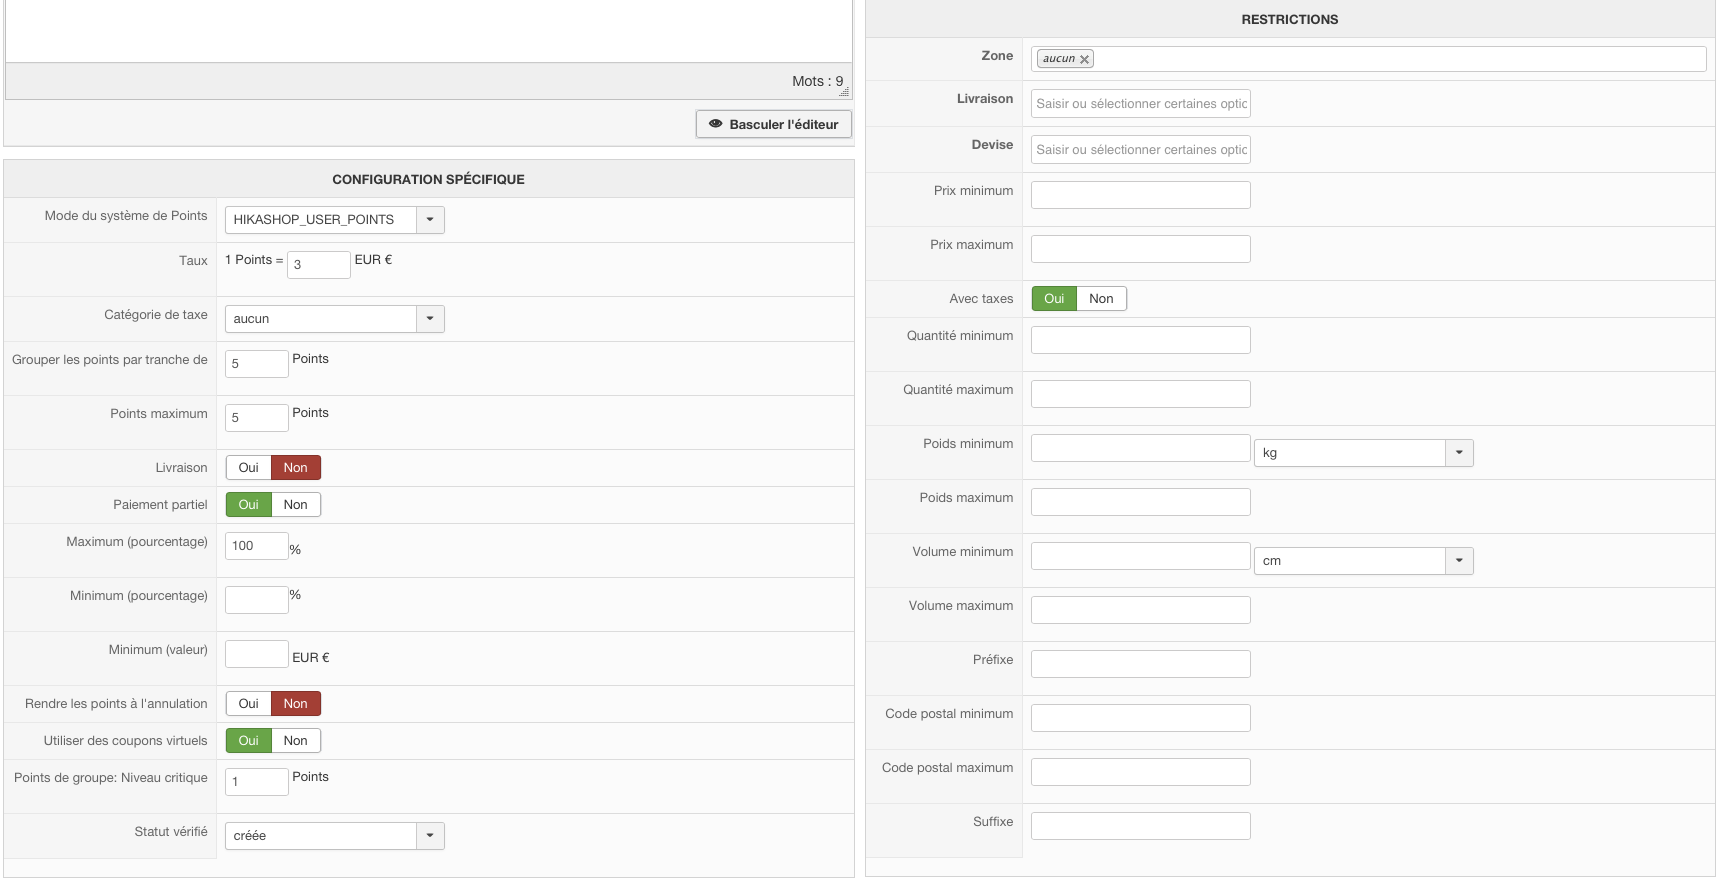
Task: Open the Statut vérifié dropdown
Action: pyautogui.click(x=430, y=836)
